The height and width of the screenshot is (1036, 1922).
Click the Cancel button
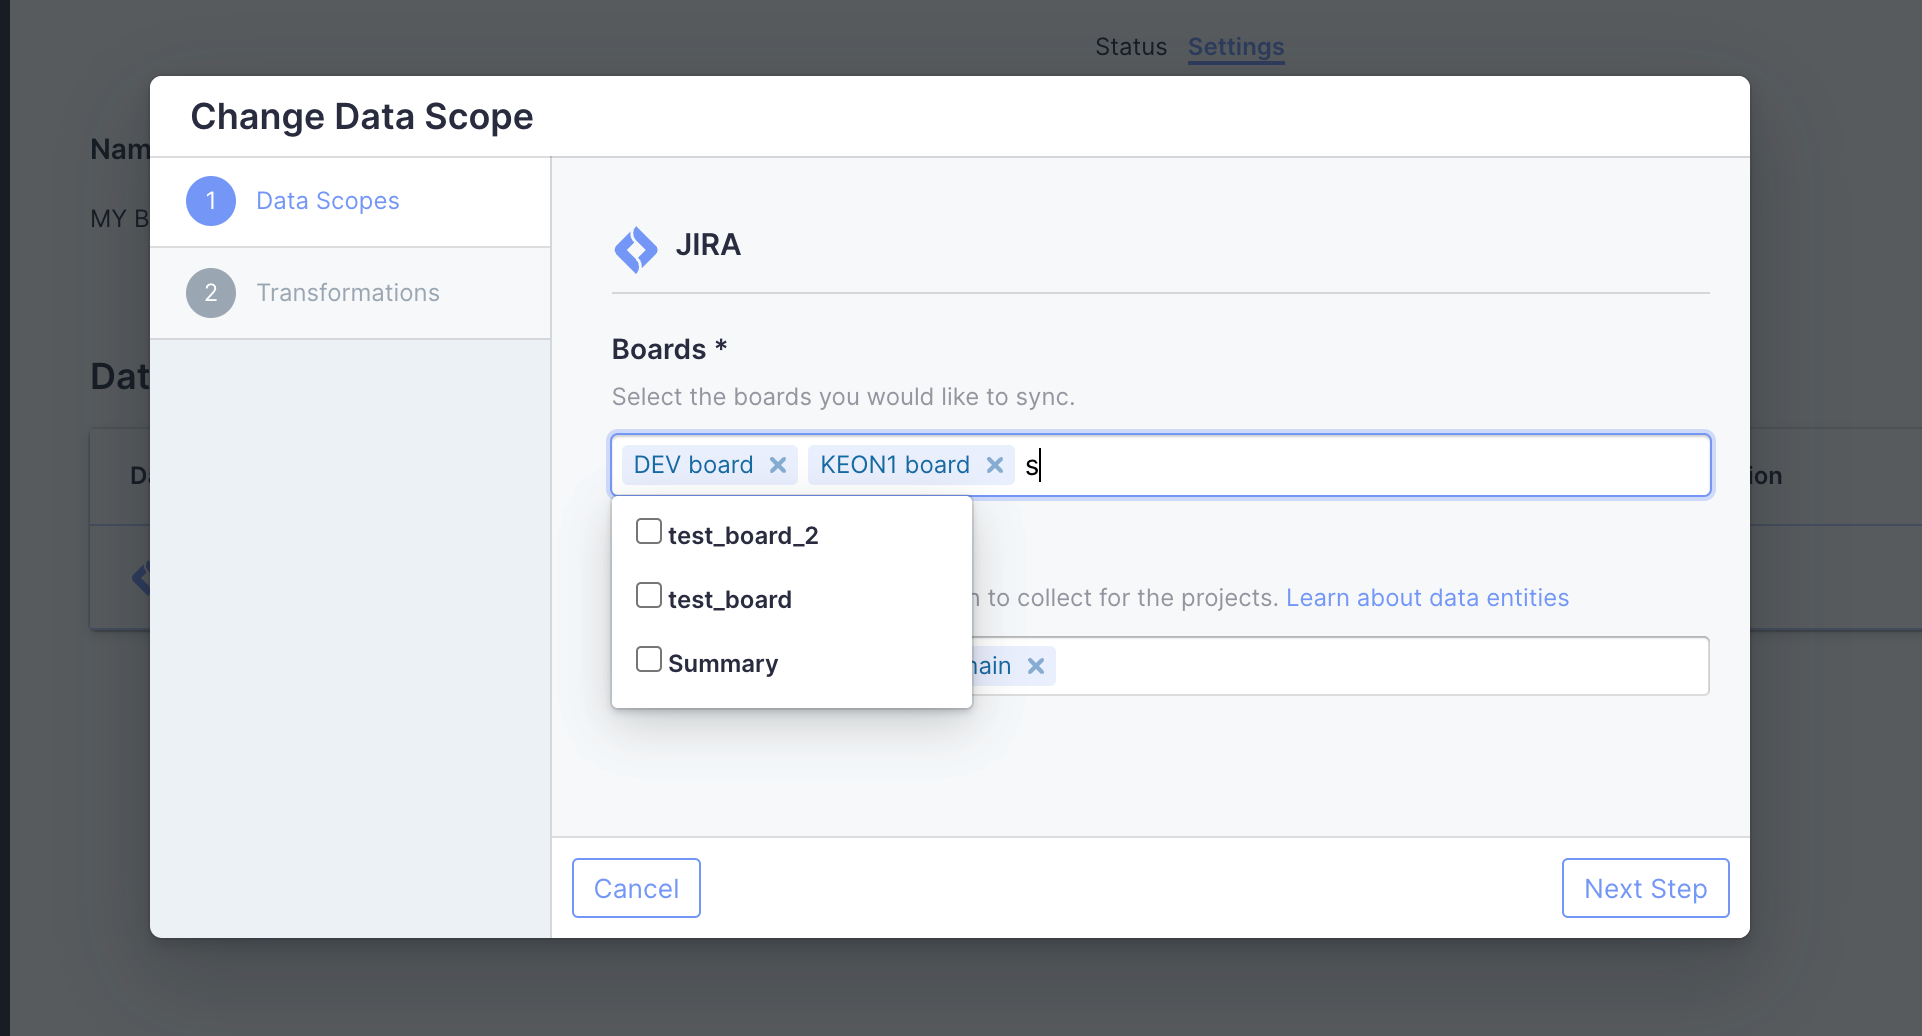[636, 888]
